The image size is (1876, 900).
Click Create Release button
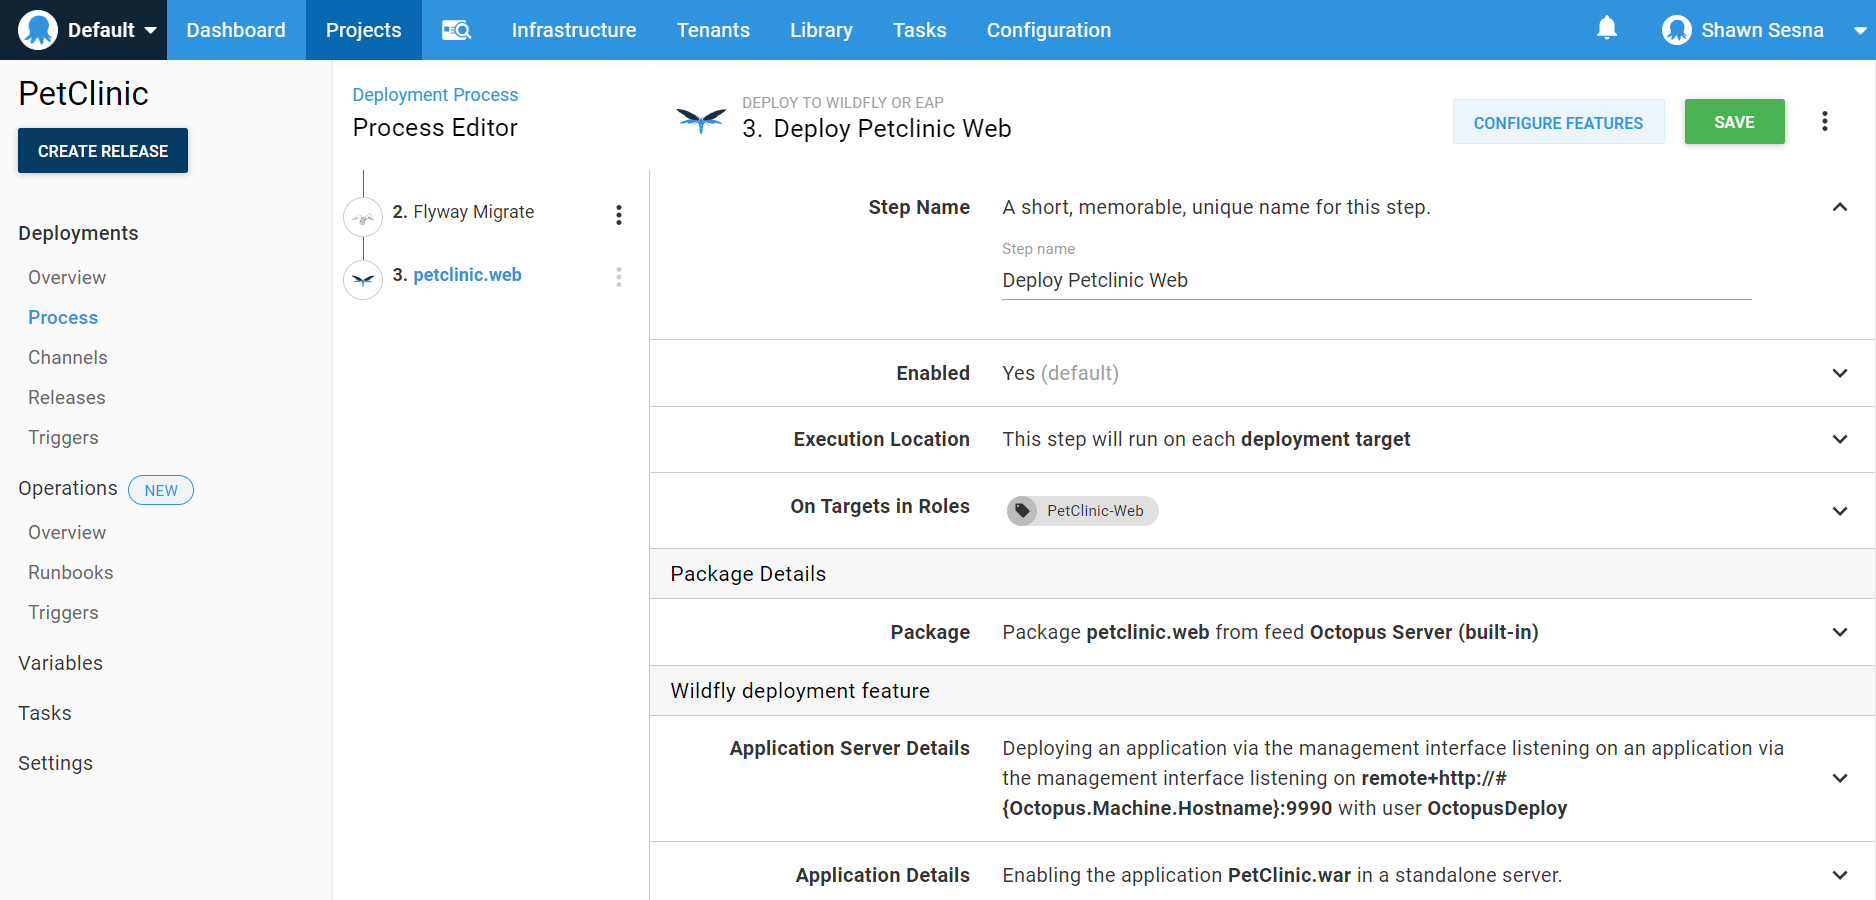[x=103, y=151]
